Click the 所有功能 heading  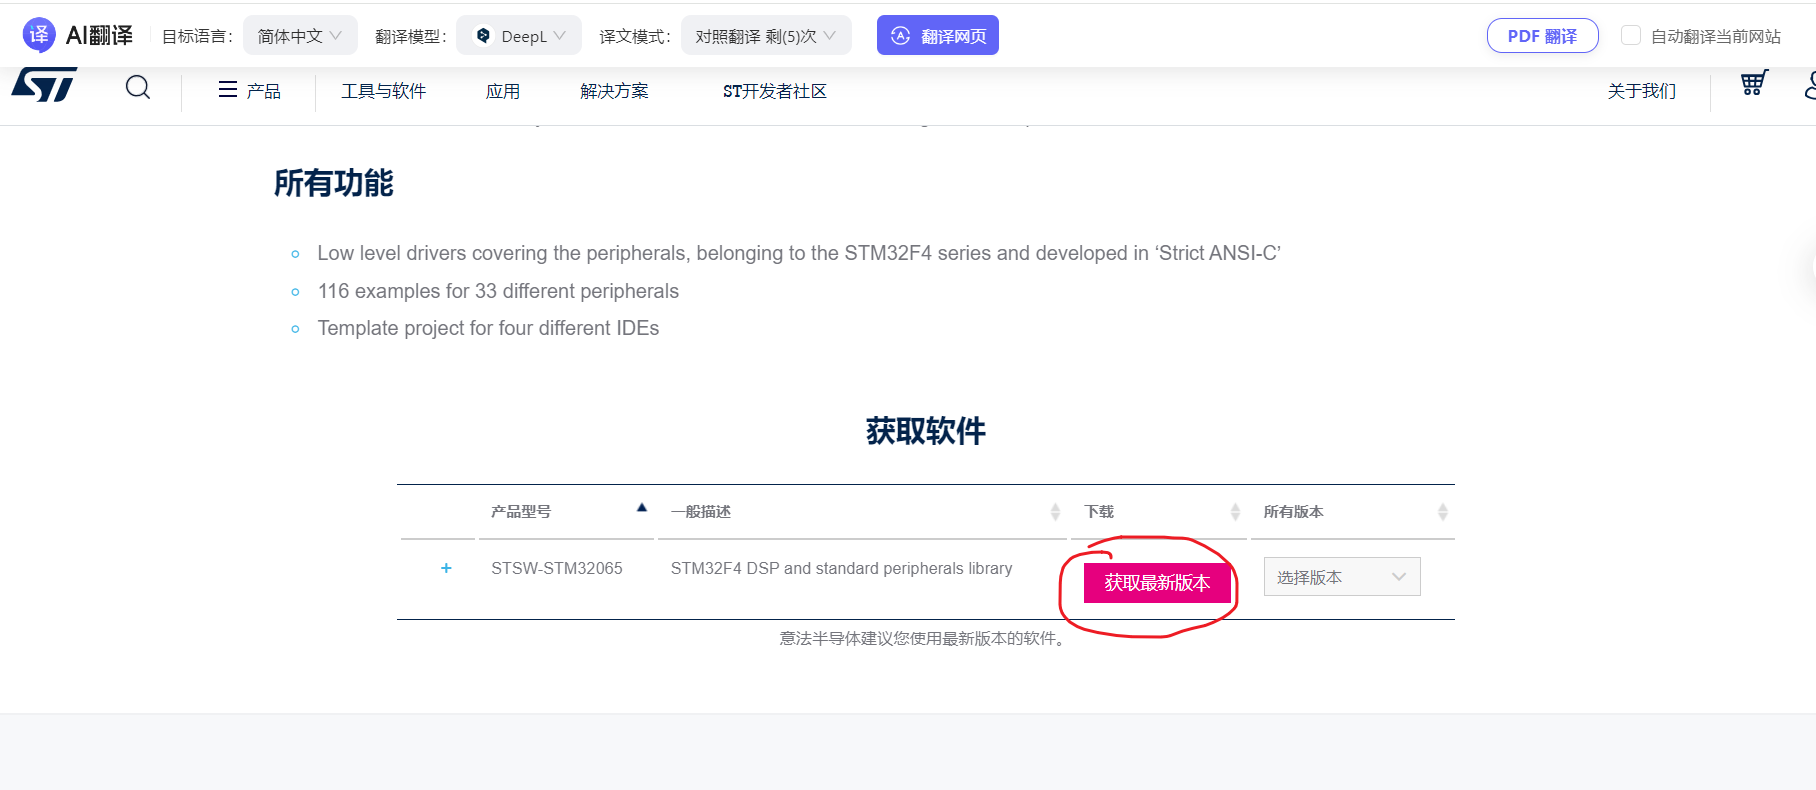click(334, 183)
